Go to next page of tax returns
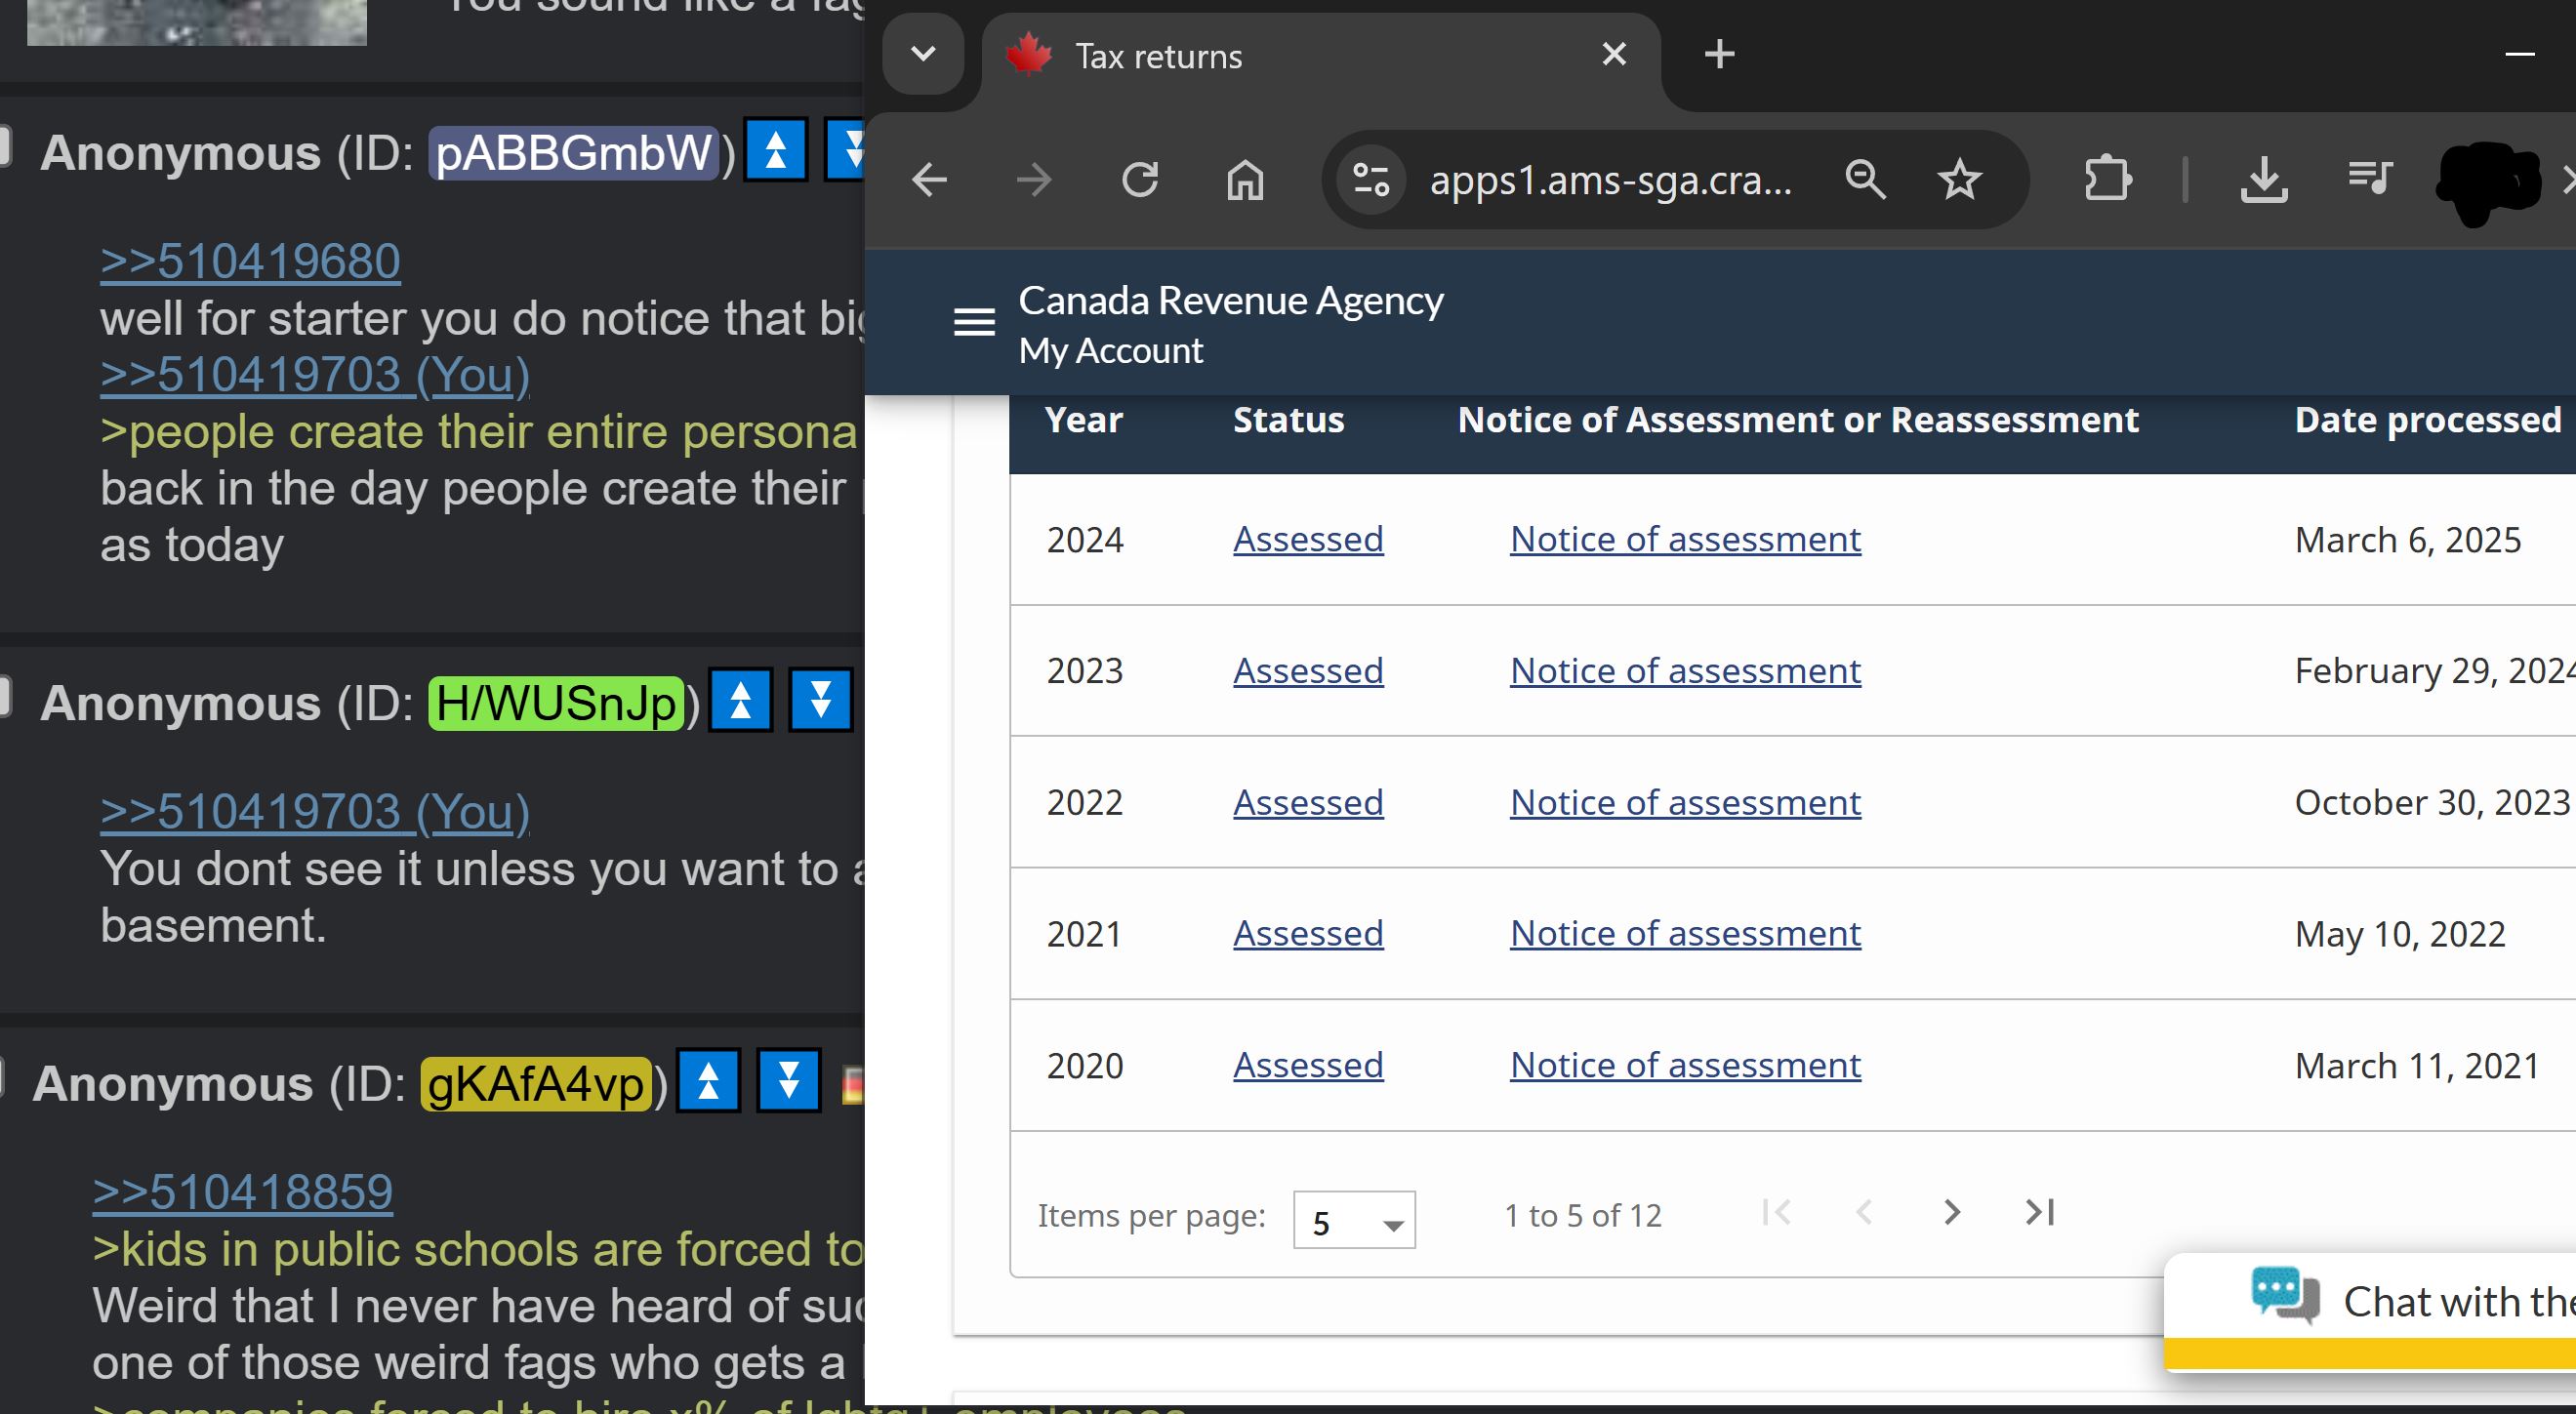The width and height of the screenshot is (2576, 1414). (1951, 1212)
